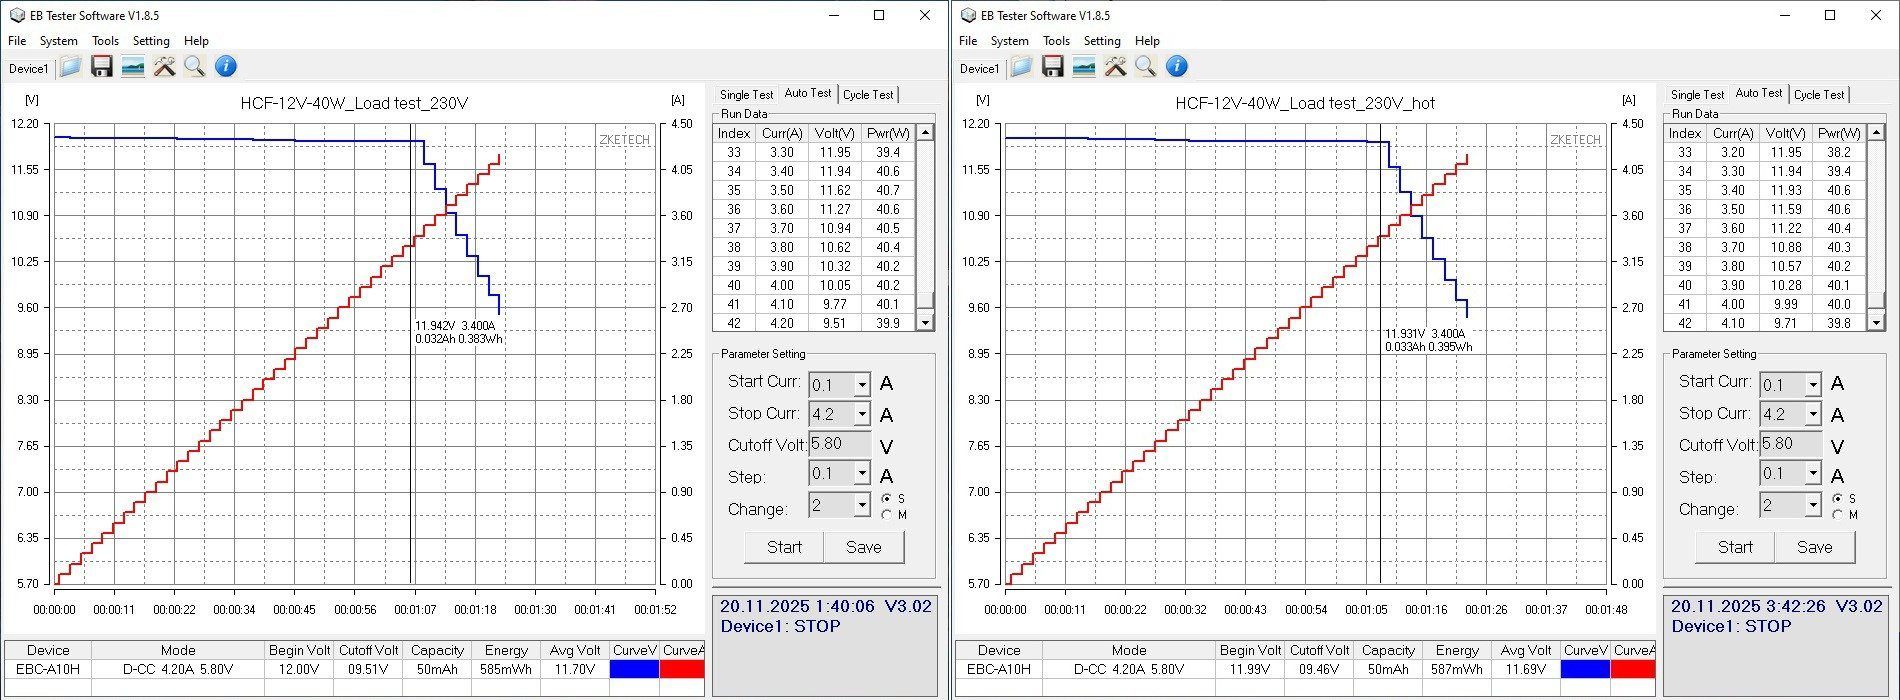Click the floppy disk save icon in right window
The height and width of the screenshot is (700, 1900).
[x=1052, y=67]
